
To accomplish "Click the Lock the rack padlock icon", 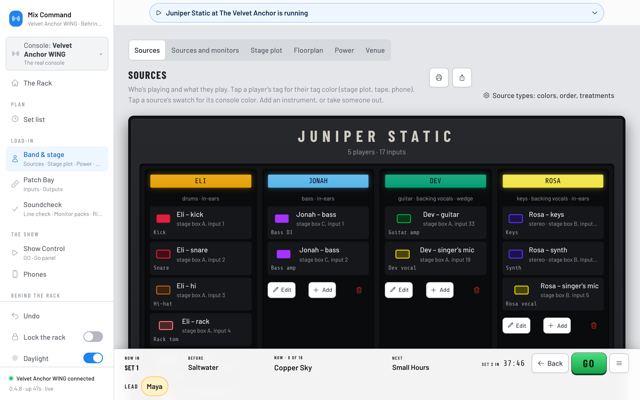I will [15, 337].
